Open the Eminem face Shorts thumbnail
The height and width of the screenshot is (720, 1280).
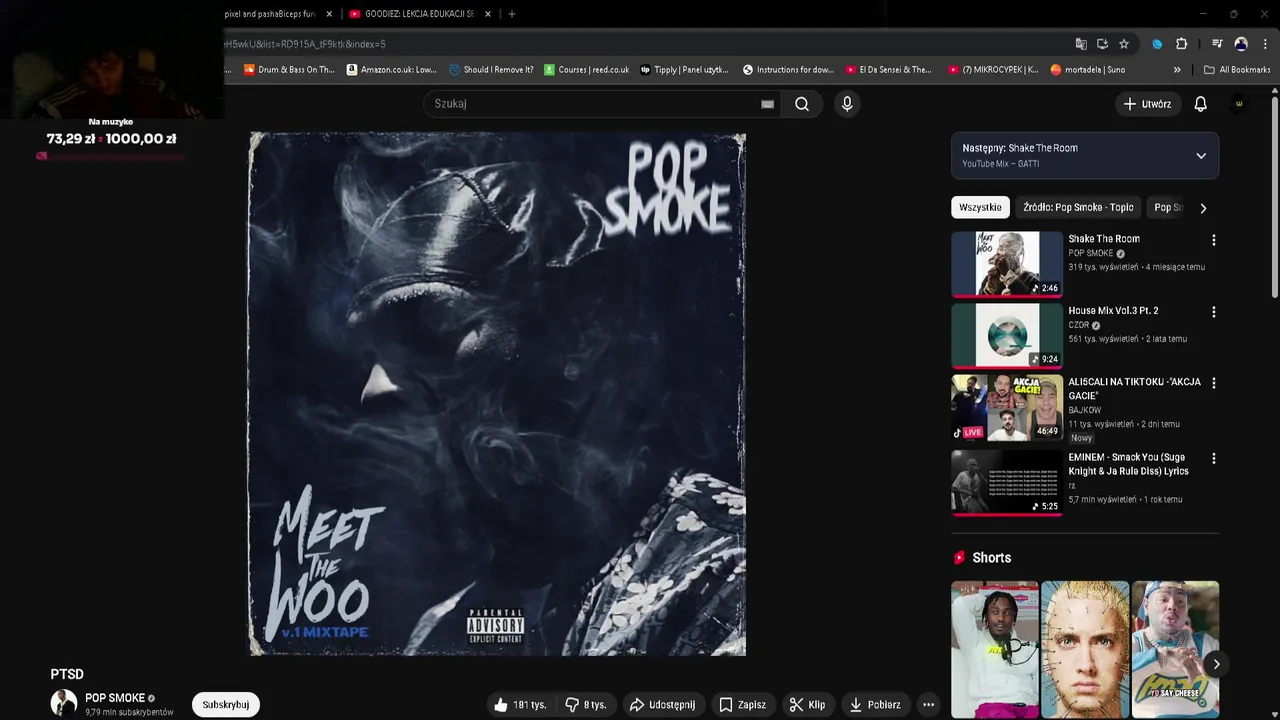tap(1085, 649)
